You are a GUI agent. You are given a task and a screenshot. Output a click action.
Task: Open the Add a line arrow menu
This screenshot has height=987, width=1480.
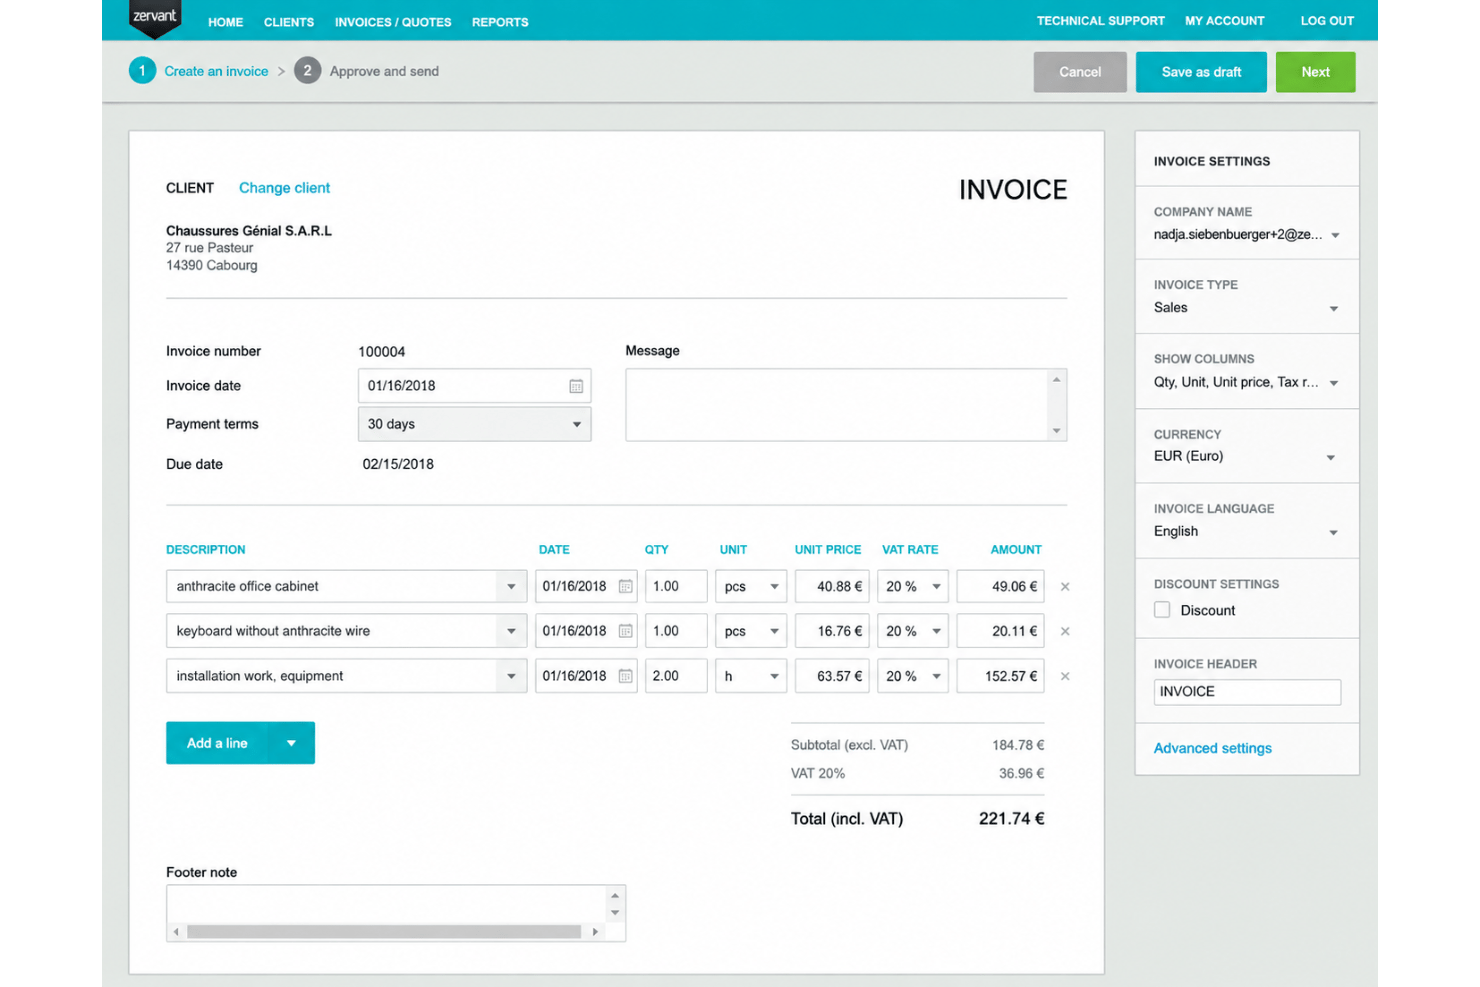[x=291, y=743]
